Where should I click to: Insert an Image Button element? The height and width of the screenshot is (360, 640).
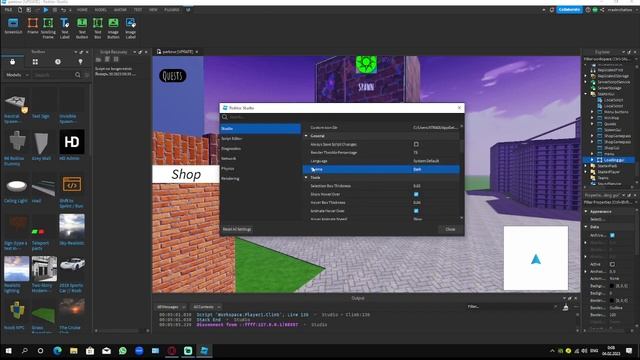113,28
